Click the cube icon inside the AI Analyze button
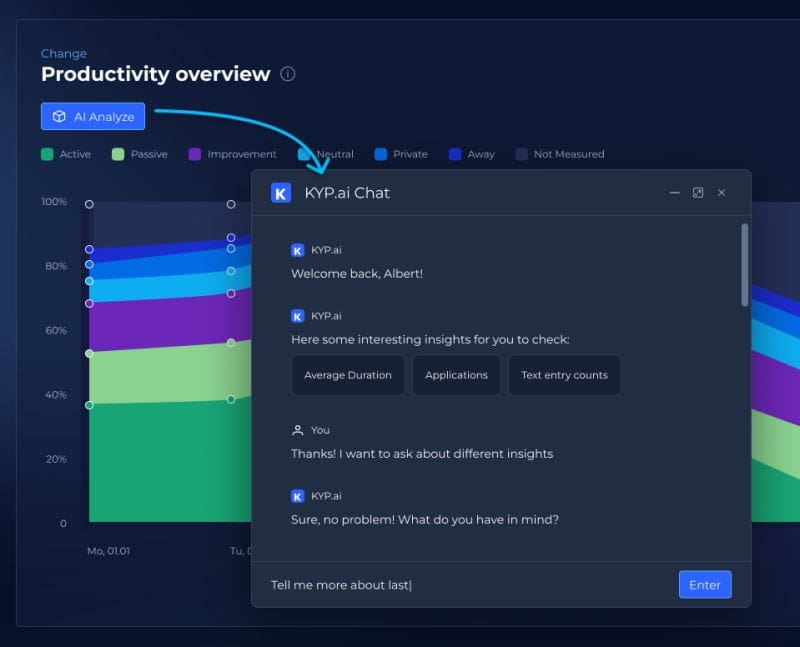The image size is (800, 647). pos(57,116)
